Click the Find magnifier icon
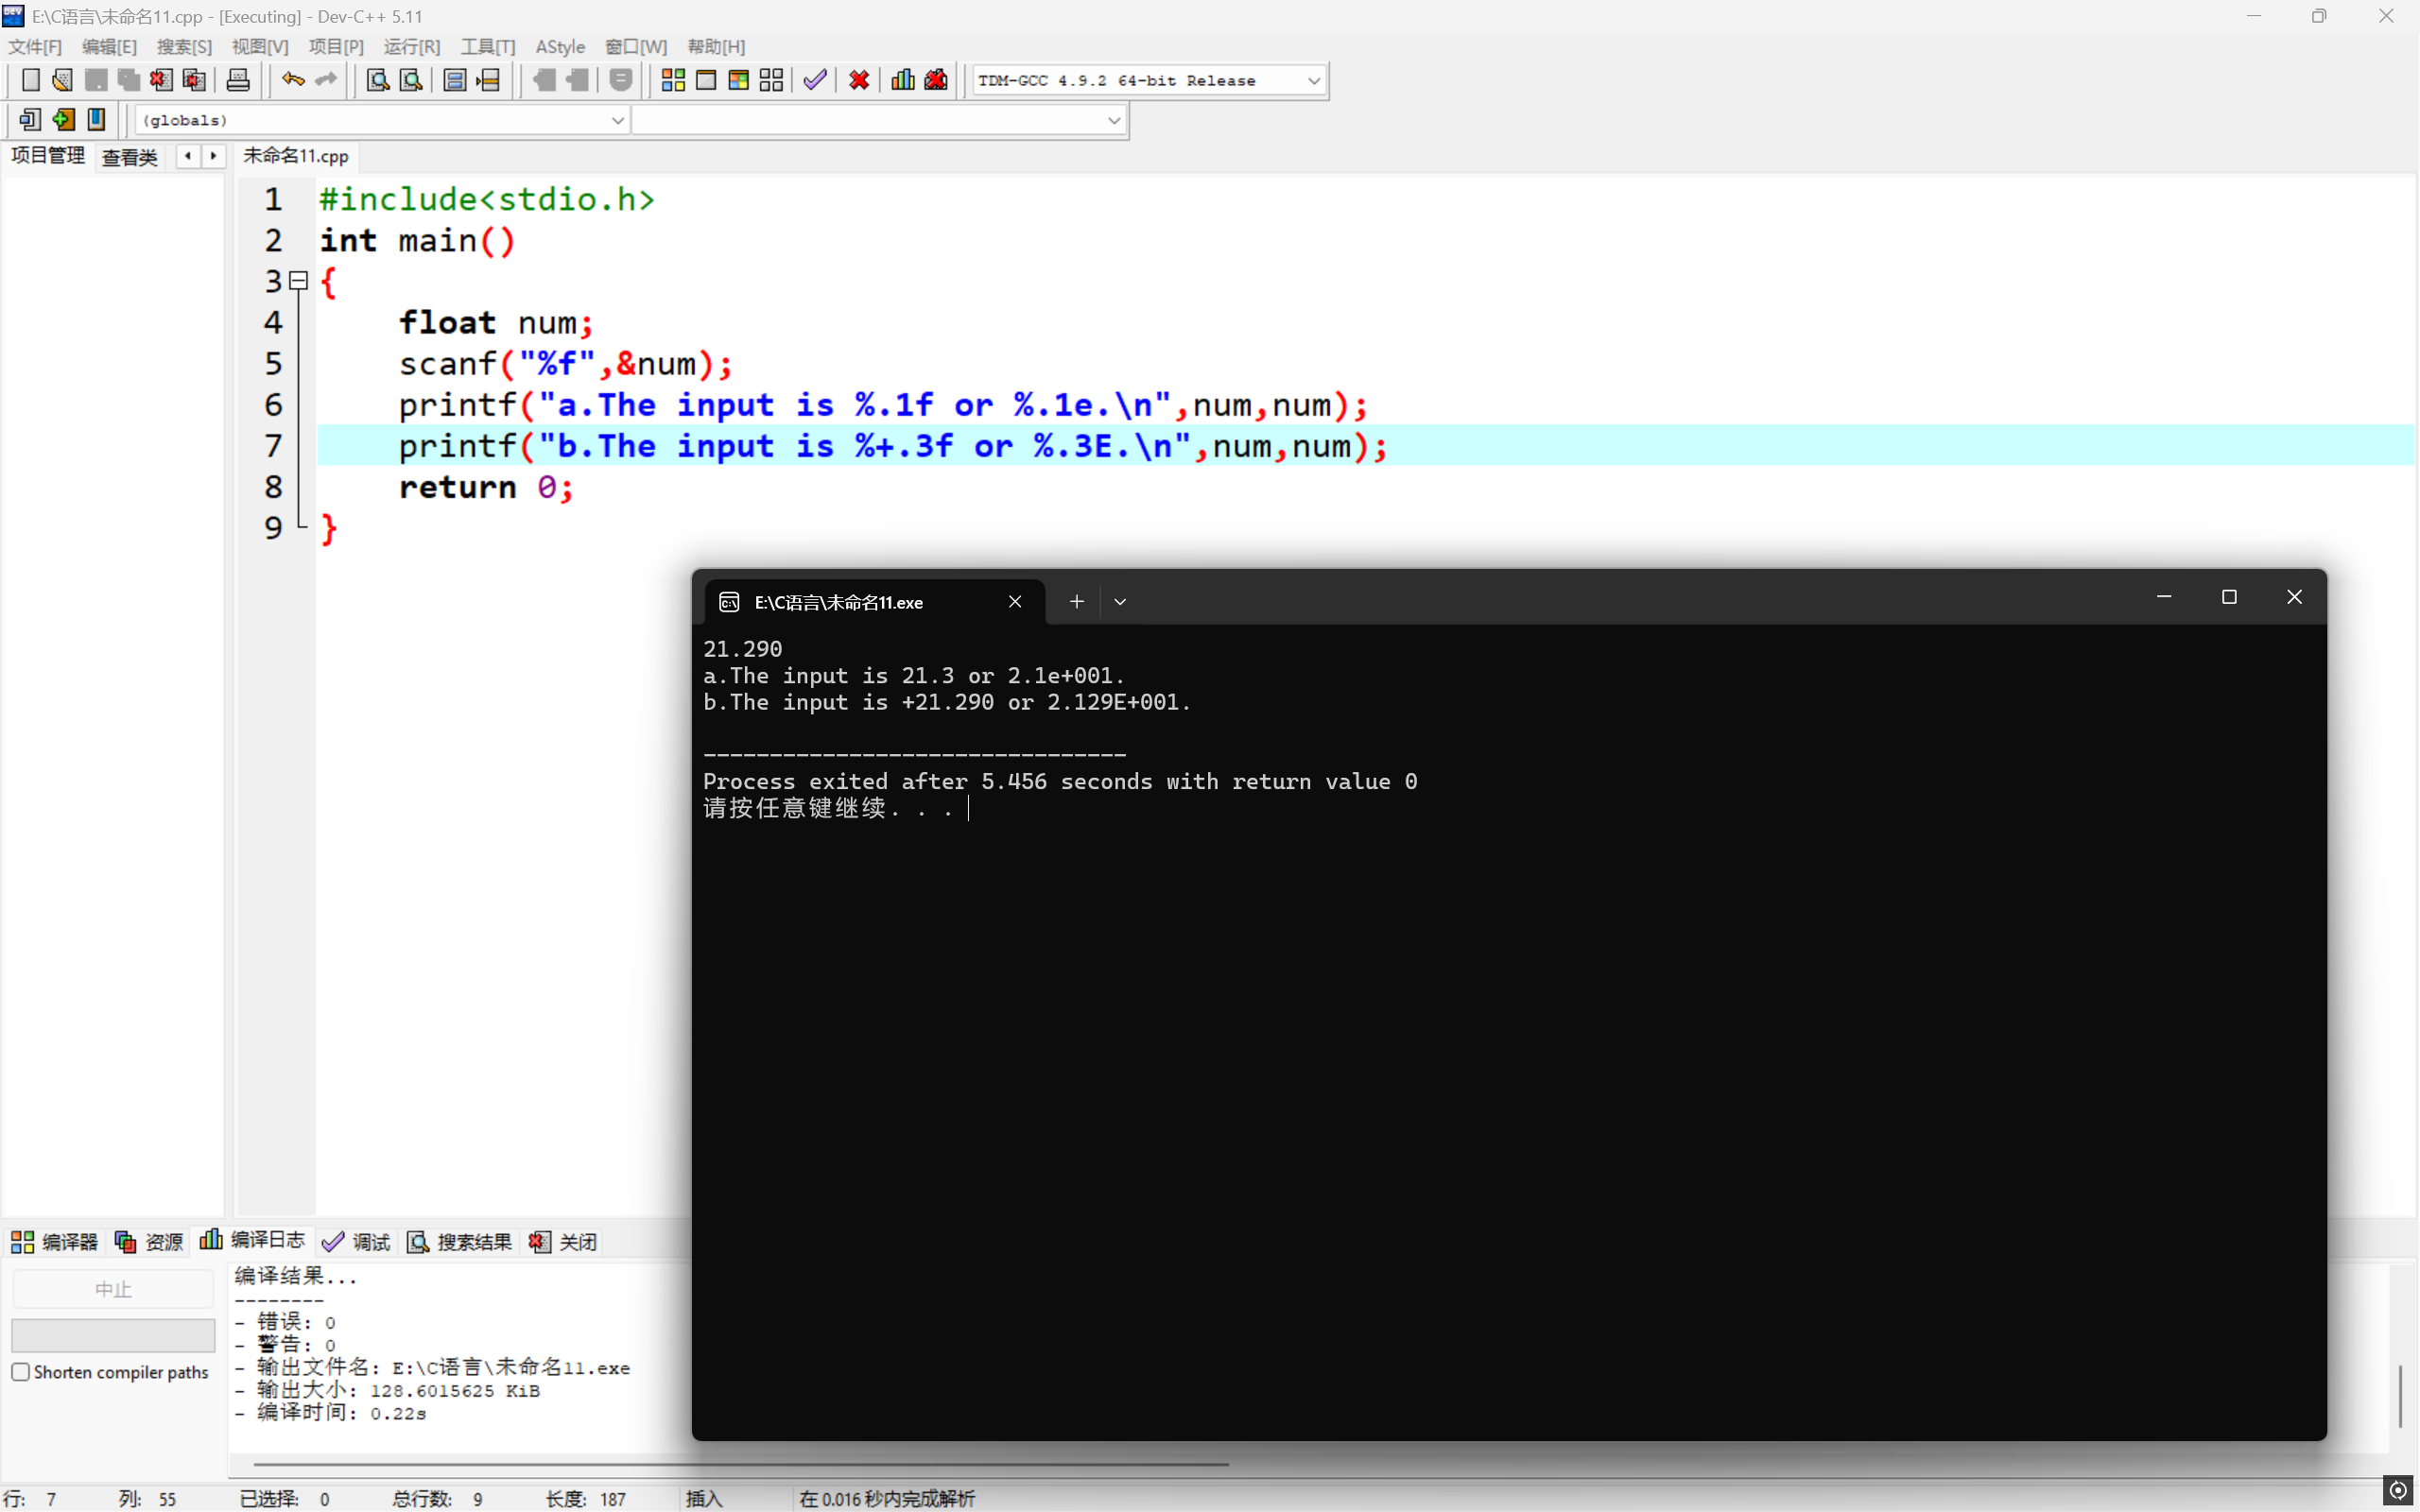2420x1512 pixels. (x=377, y=80)
